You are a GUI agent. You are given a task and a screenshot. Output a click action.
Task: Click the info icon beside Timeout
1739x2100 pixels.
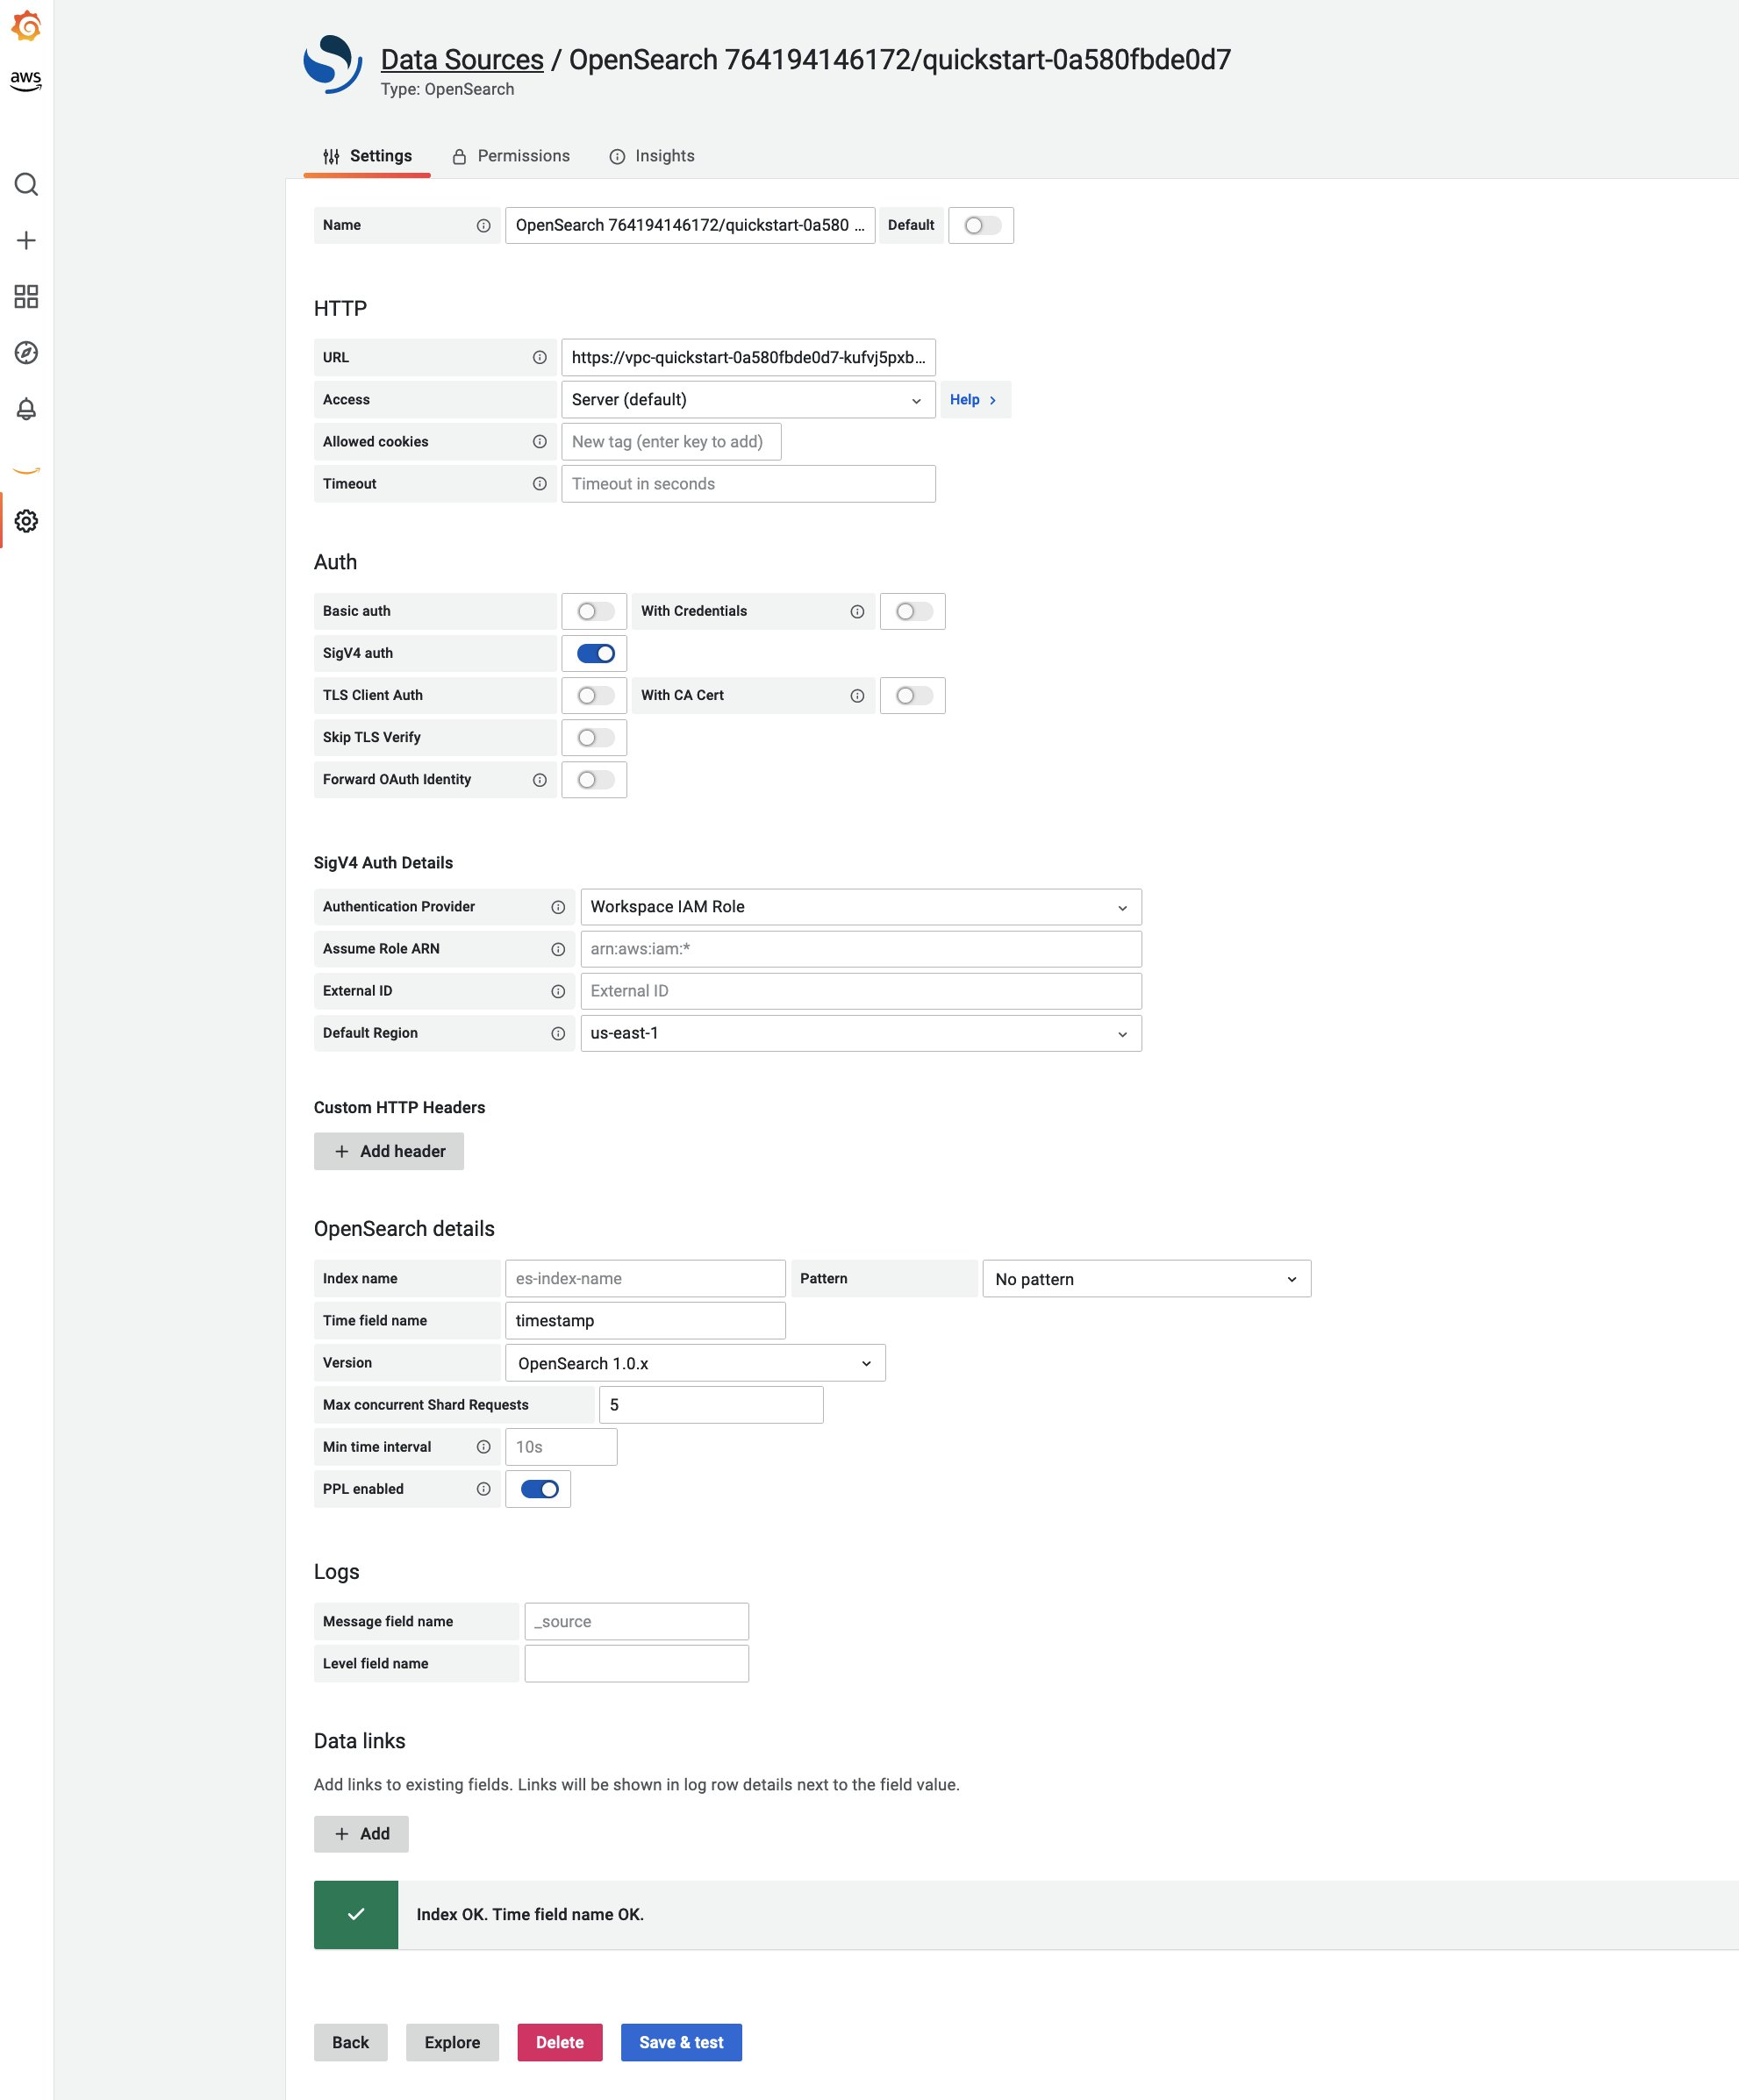[x=539, y=483]
